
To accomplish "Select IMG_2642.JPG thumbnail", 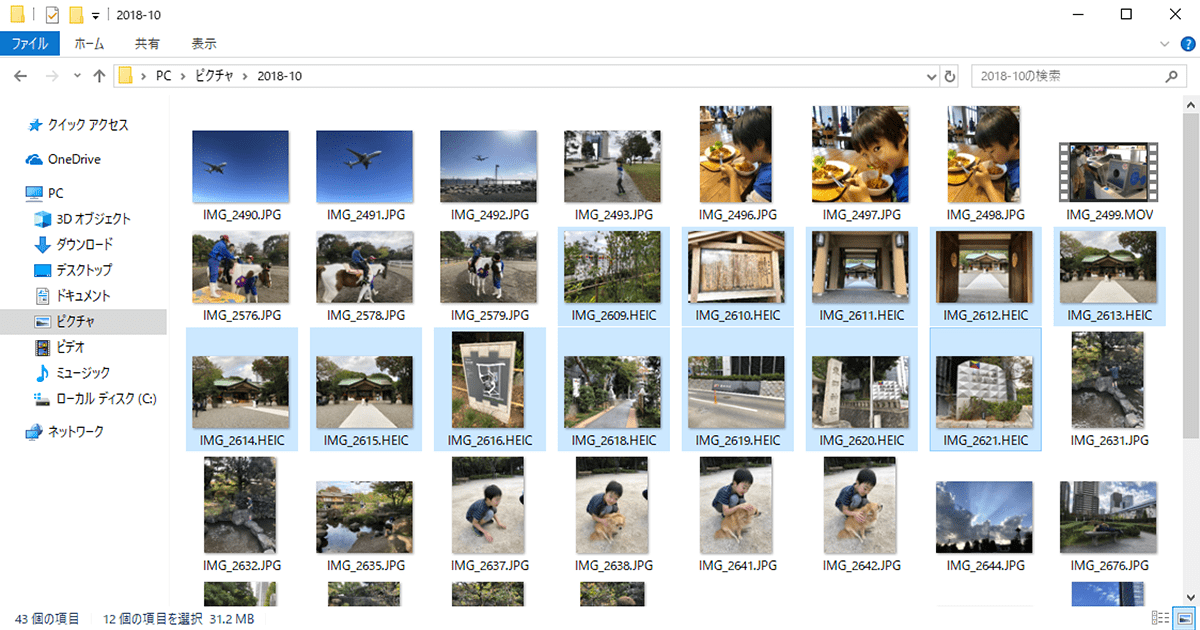I will coord(860,506).
